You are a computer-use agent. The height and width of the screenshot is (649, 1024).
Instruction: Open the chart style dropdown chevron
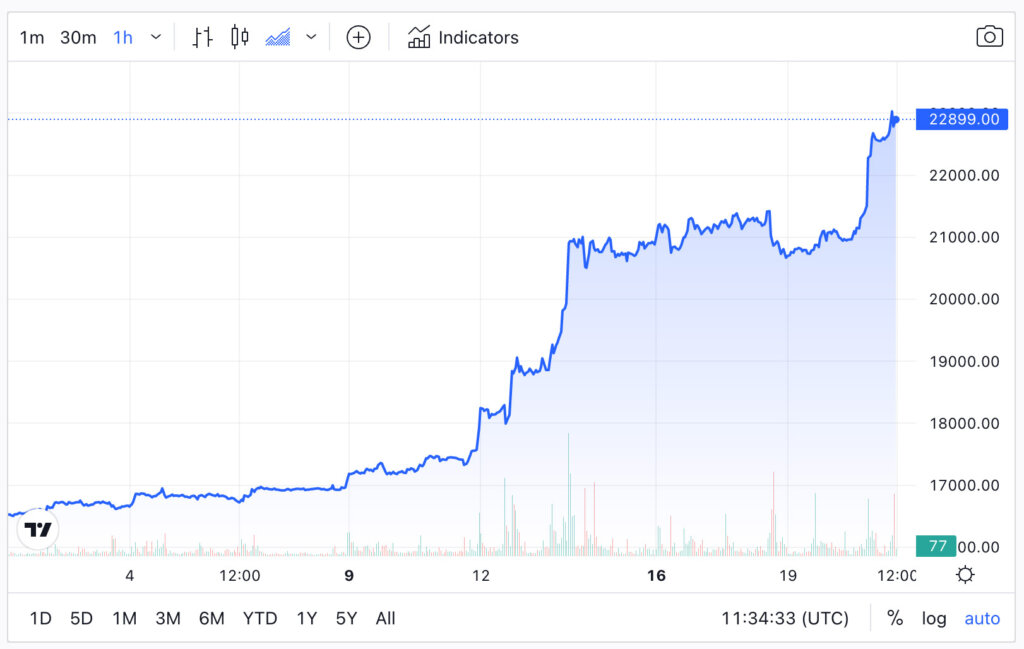click(x=310, y=37)
